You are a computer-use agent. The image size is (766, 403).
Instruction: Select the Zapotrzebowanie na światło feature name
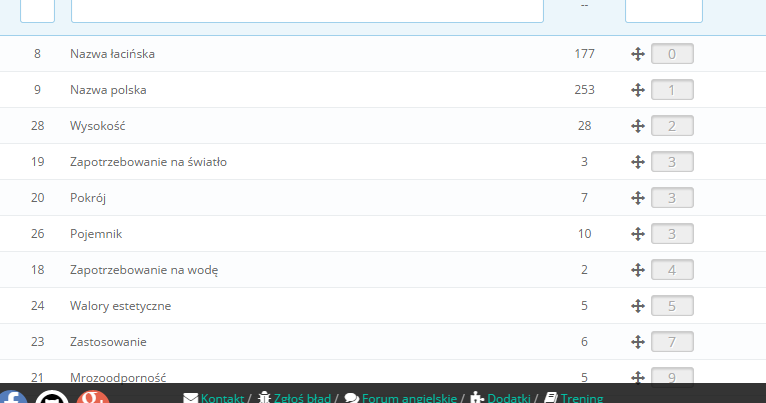coord(149,162)
